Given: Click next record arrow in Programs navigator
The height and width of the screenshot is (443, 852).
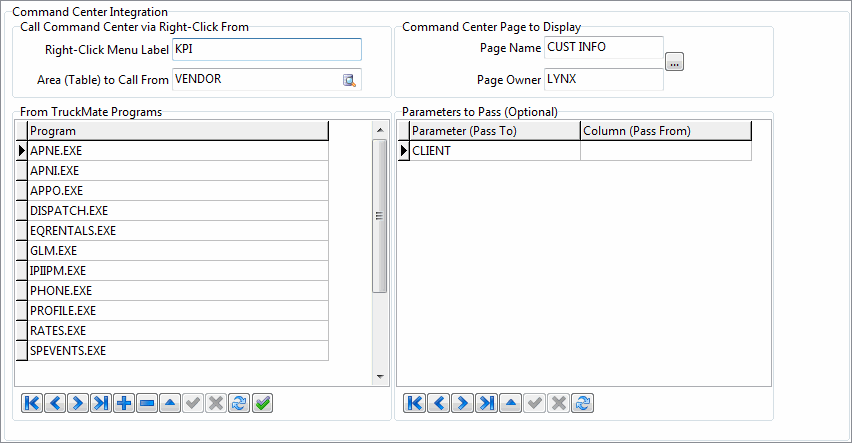Looking at the screenshot, I should tap(78, 403).
